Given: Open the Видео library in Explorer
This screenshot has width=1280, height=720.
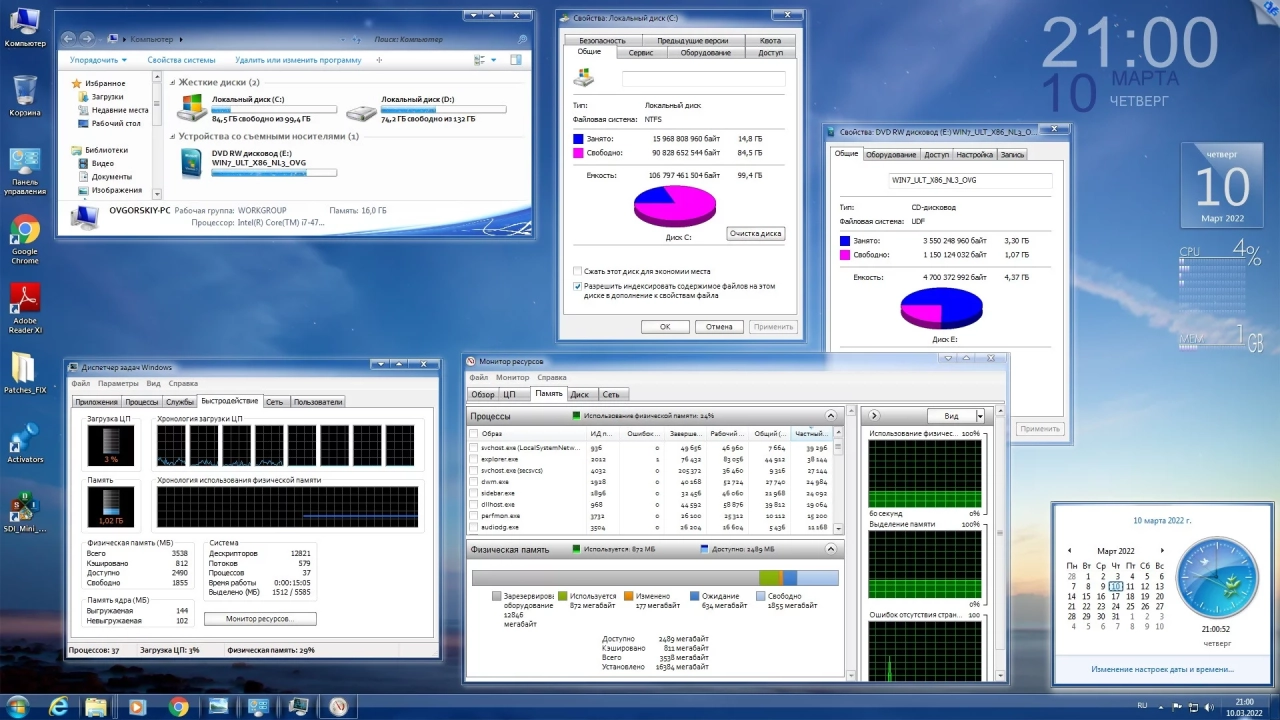Looking at the screenshot, I should [x=96, y=163].
